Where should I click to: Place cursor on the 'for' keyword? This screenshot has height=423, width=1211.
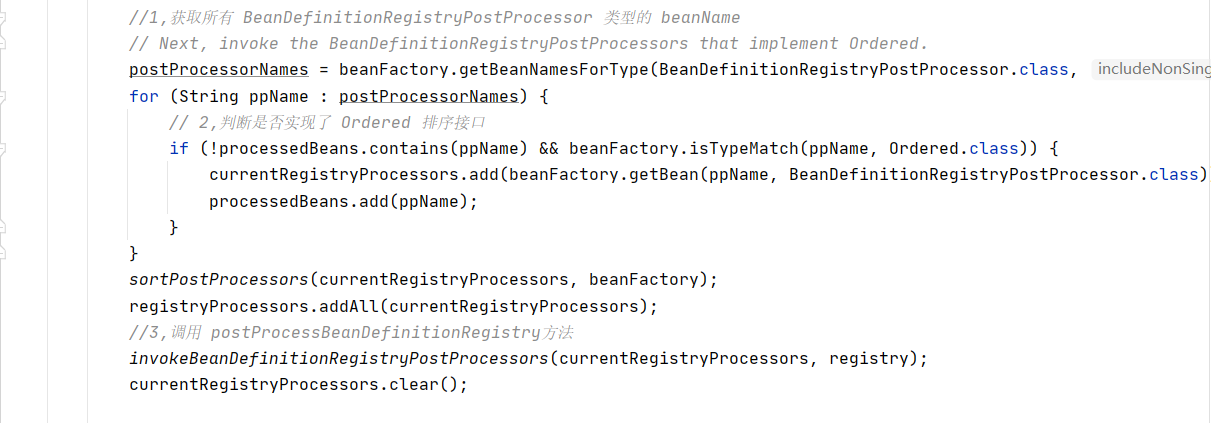[143, 96]
